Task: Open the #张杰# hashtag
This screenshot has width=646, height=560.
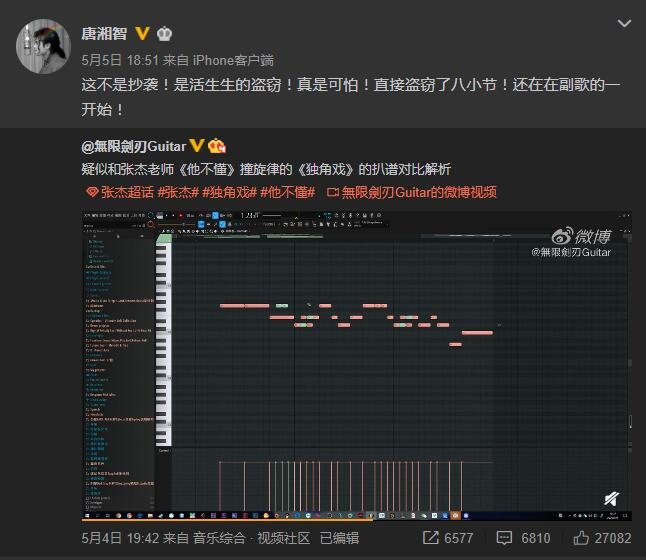Action: point(178,192)
